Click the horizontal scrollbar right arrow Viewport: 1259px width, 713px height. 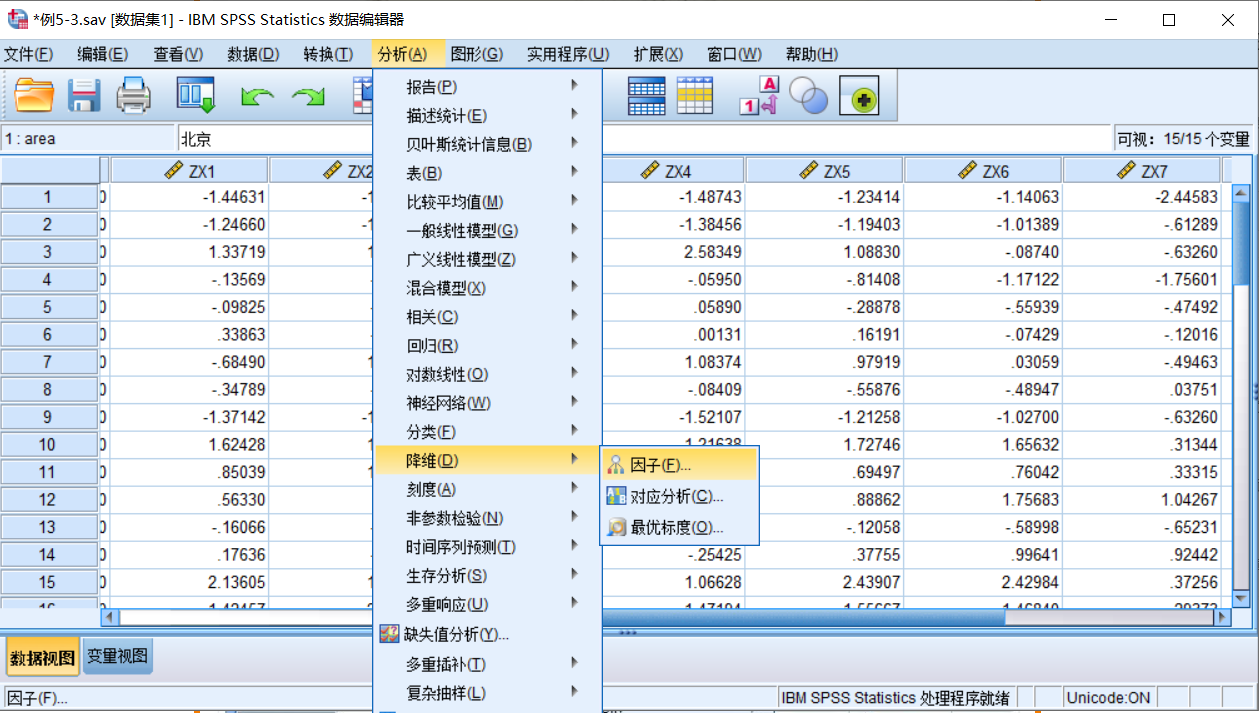tap(1221, 618)
